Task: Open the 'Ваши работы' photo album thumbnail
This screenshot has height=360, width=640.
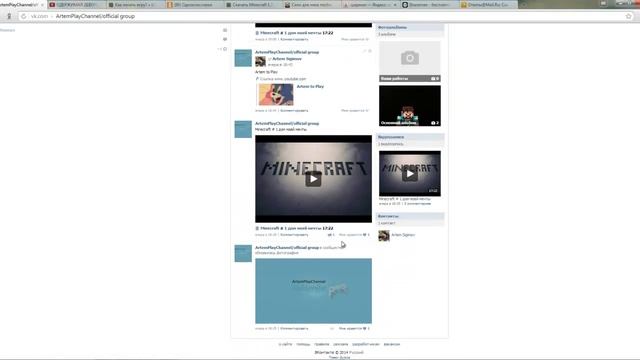Action: tap(409, 61)
